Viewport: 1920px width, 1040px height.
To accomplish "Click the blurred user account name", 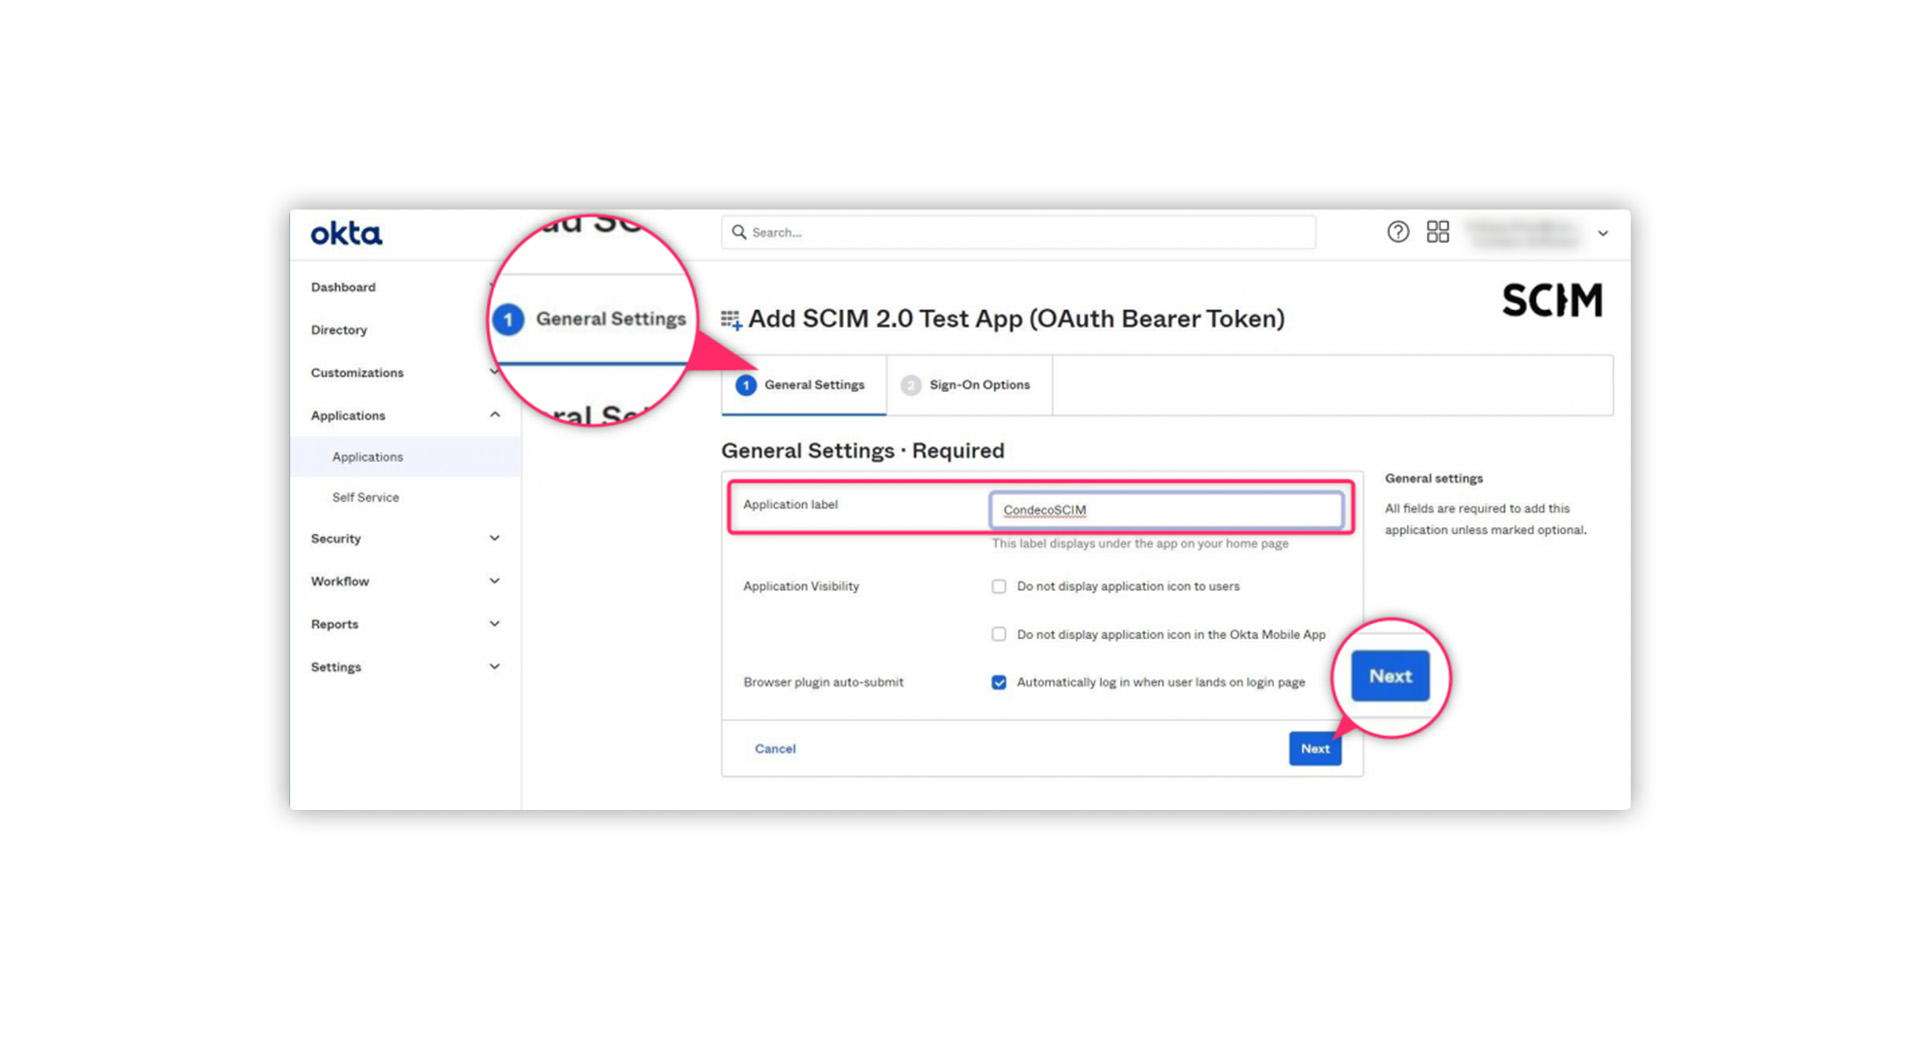I will 1522,233.
